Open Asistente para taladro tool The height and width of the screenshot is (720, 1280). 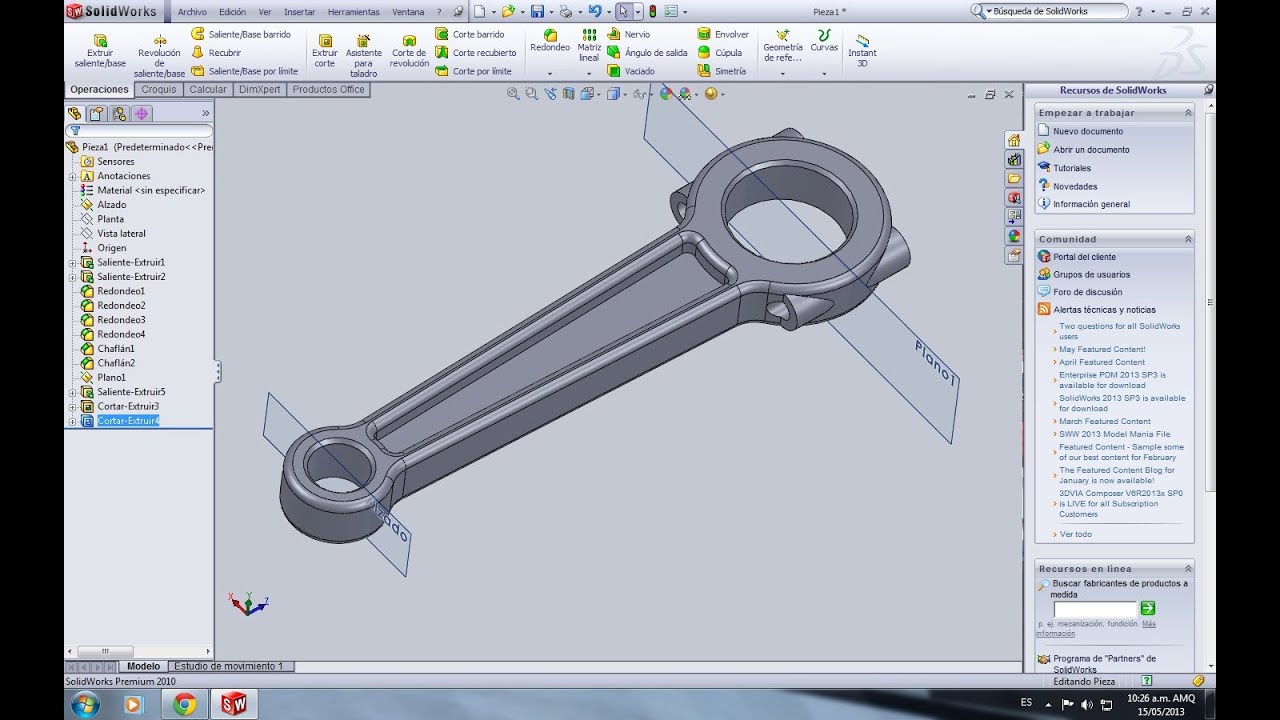point(364,56)
